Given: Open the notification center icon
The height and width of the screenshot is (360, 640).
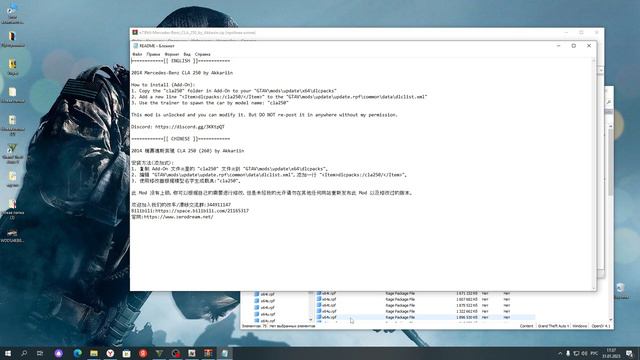Looking at the screenshot, I should 629,353.
